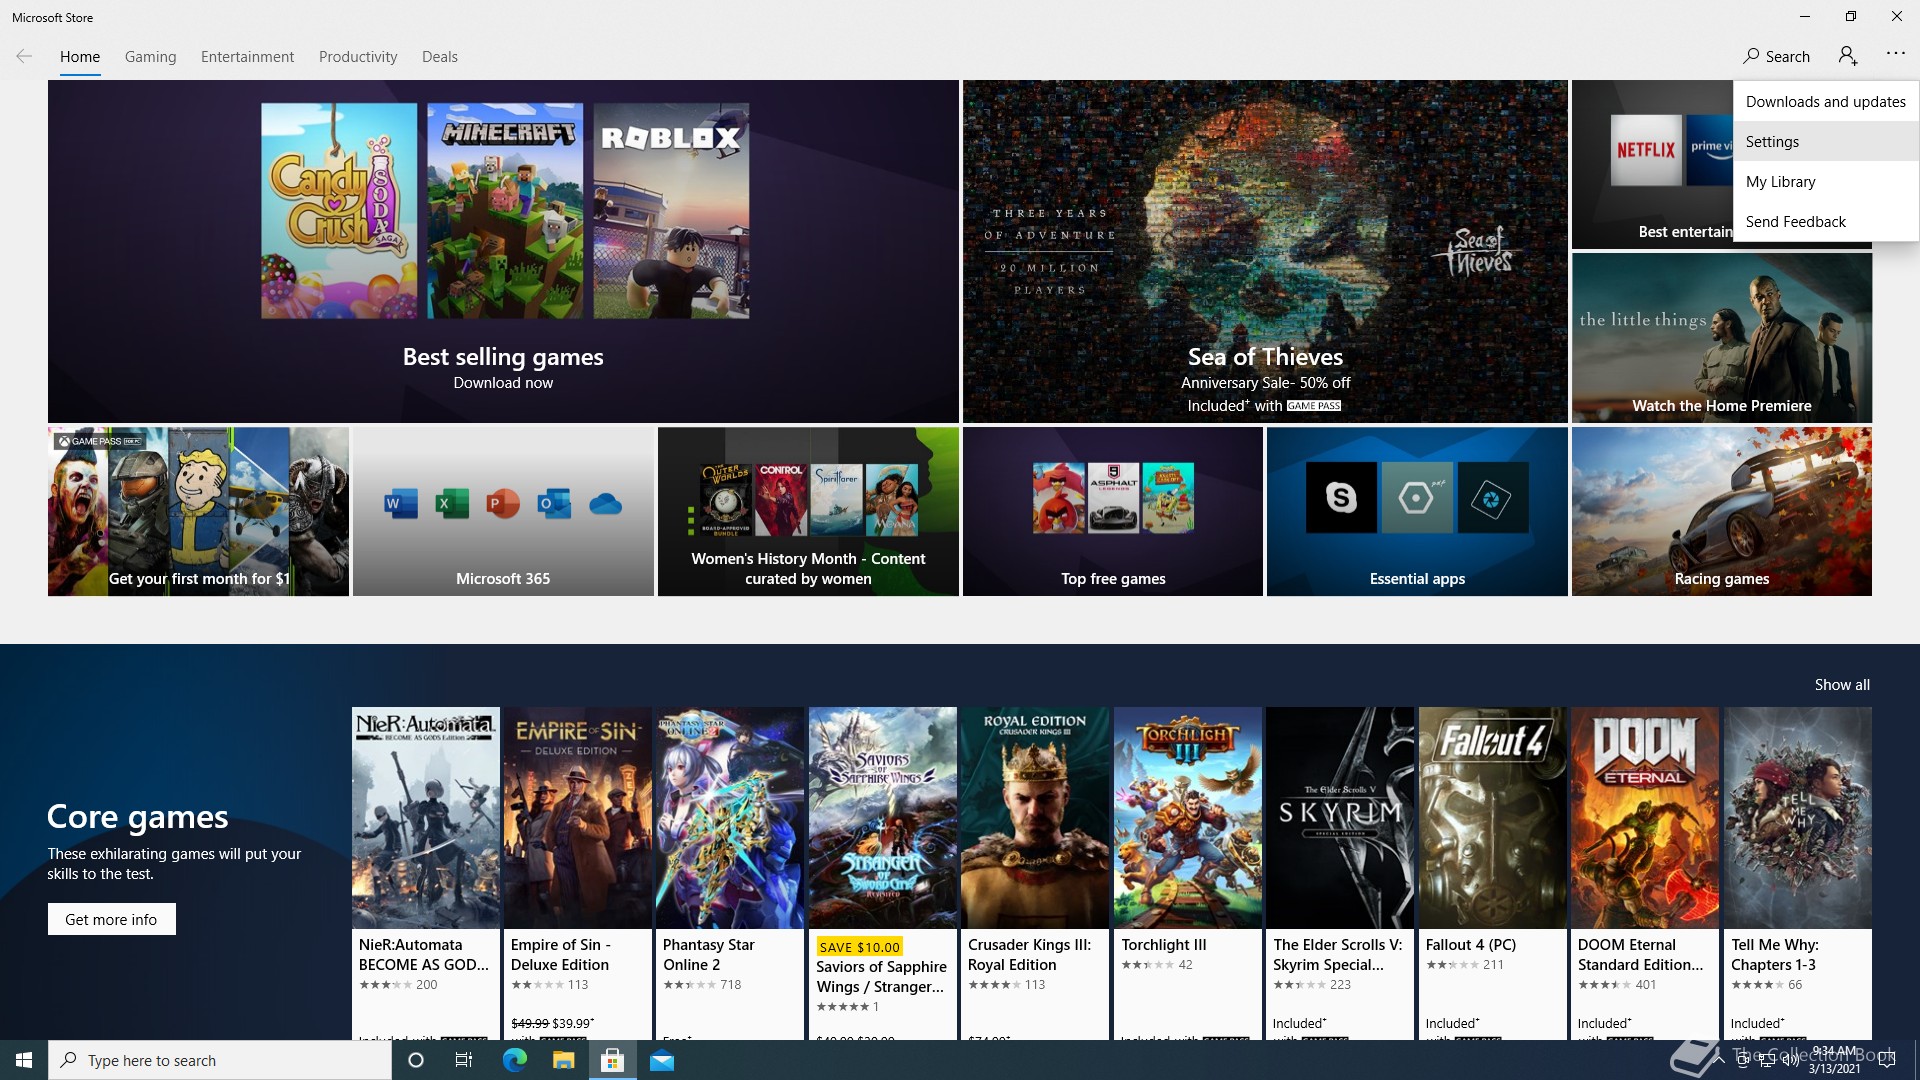This screenshot has height=1080, width=1920.
Task: Open the Microsoft 365 promo tile
Action: (x=503, y=512)
